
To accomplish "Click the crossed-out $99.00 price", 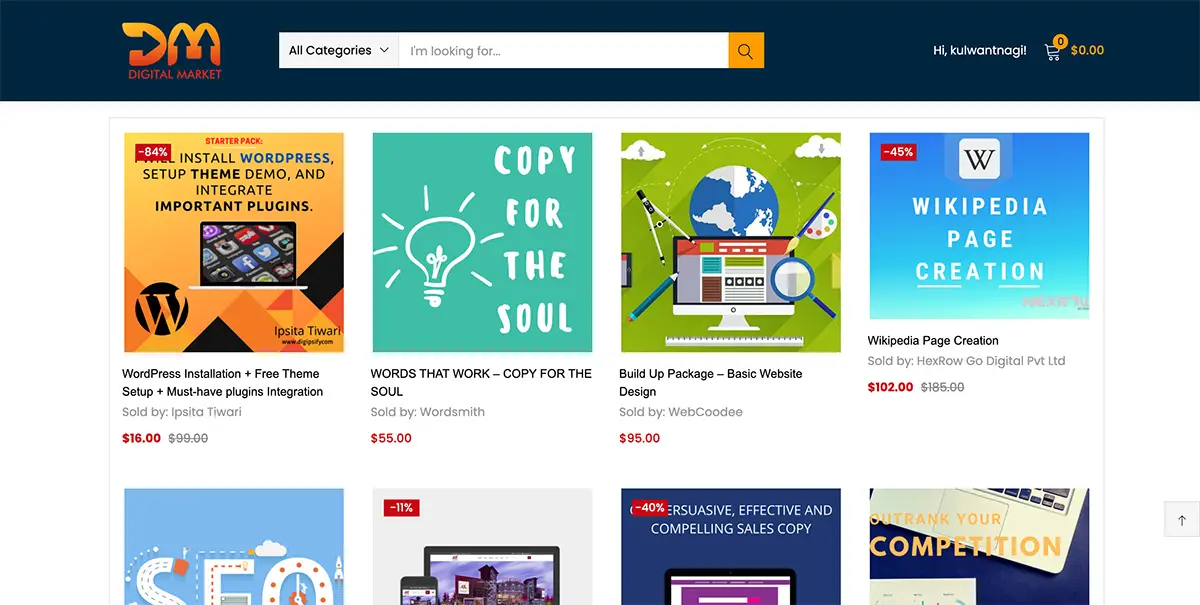I will [188, 438].
